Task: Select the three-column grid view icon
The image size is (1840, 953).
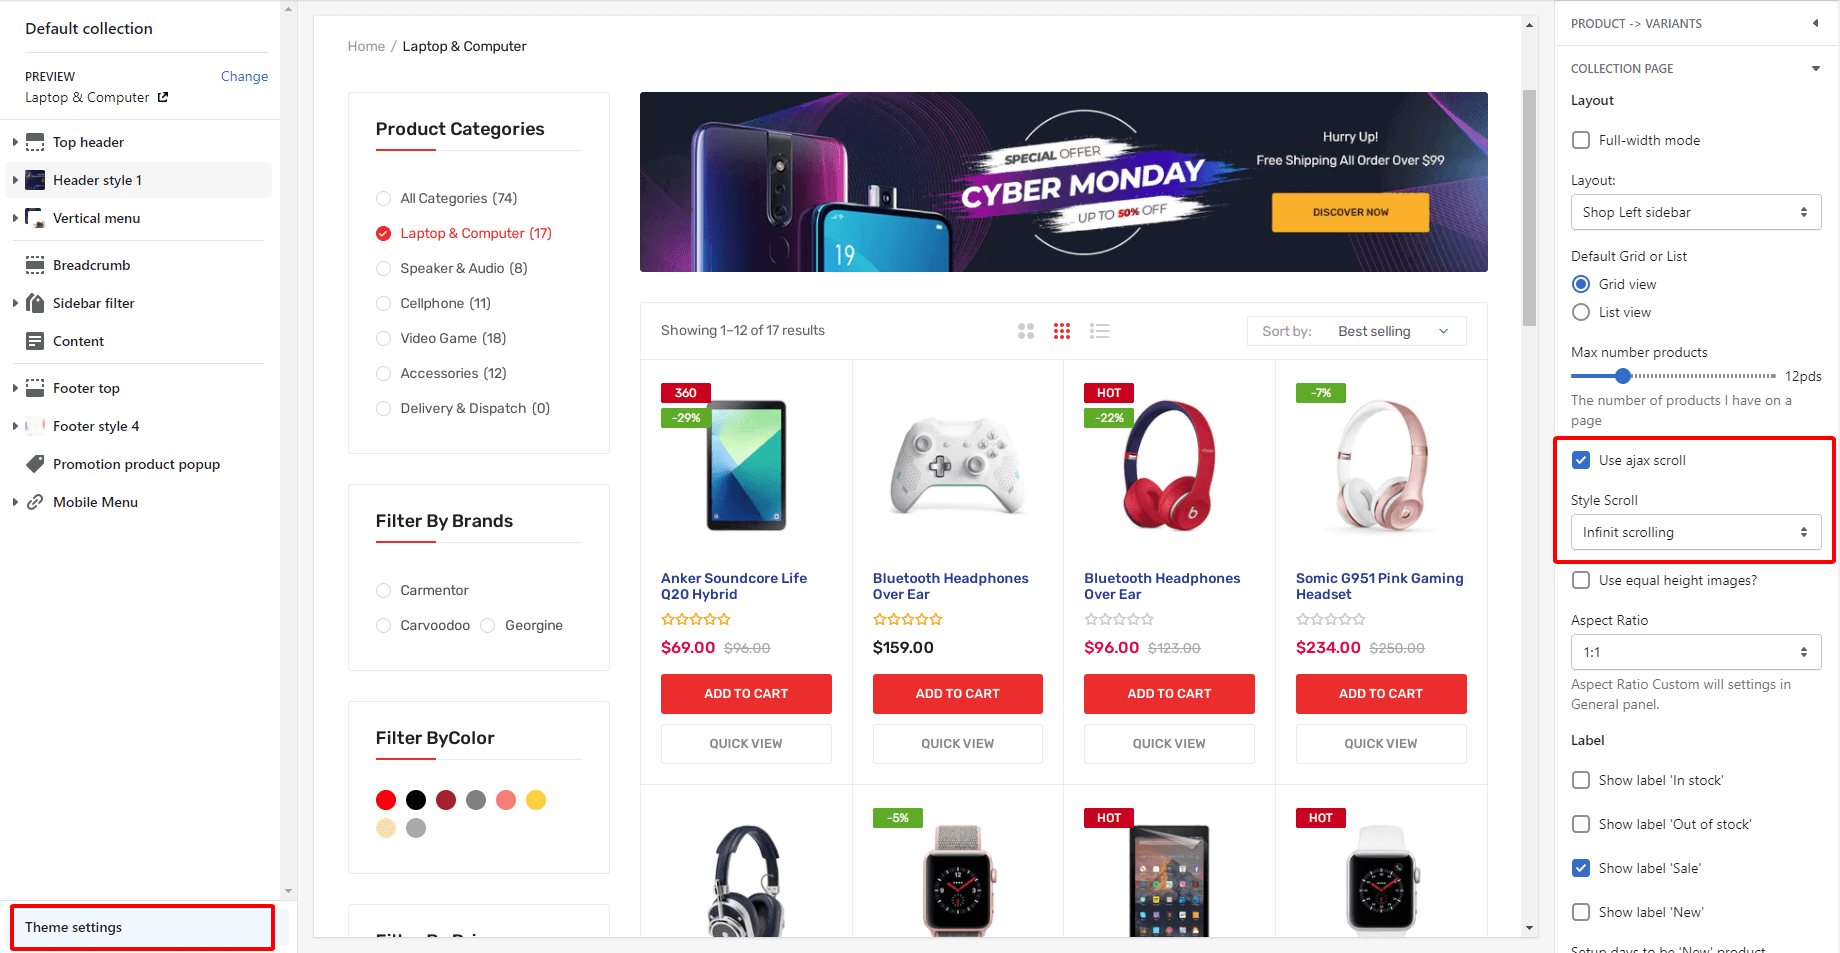Action: click(1062, 331)
